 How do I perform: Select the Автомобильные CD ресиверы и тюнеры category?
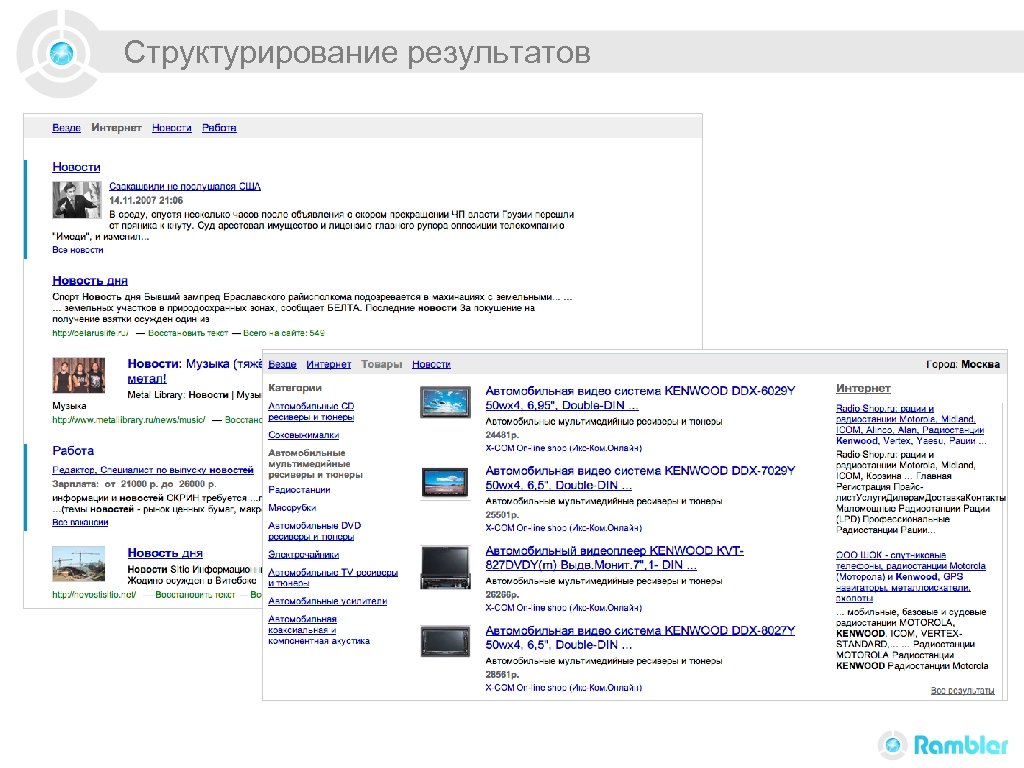[x=311, y=411]
